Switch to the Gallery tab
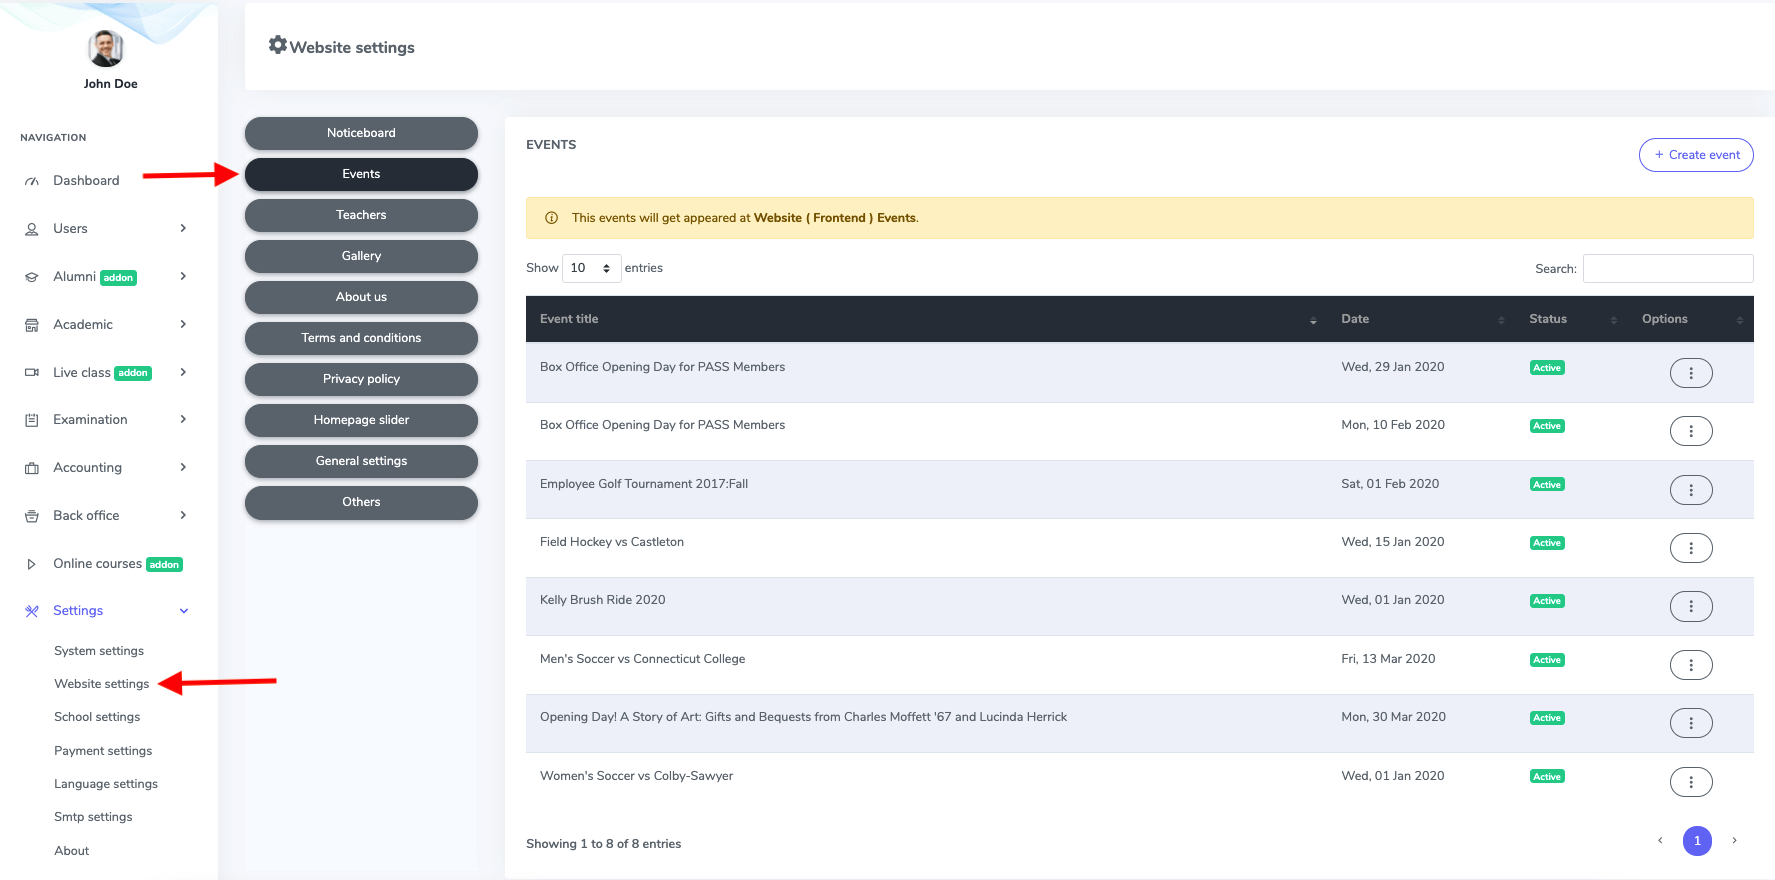The image size is (1775, 880). [361, 256]
